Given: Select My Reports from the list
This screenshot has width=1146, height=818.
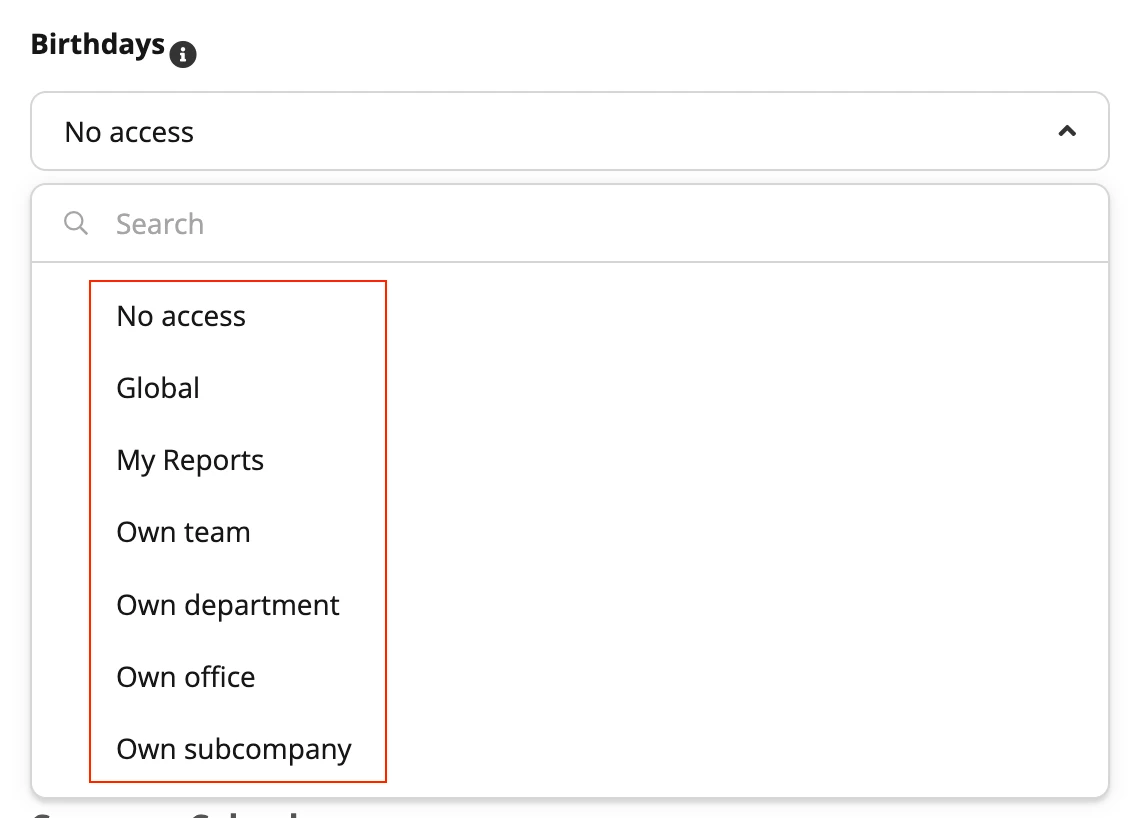Looking at the screenshot, I should [190, 461].
